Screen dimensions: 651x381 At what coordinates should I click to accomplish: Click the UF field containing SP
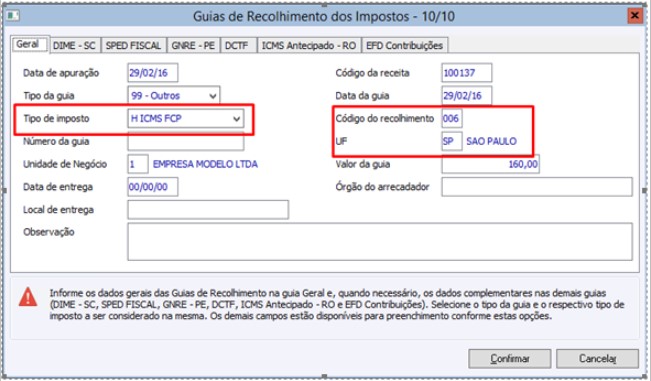tap(452, 142)
